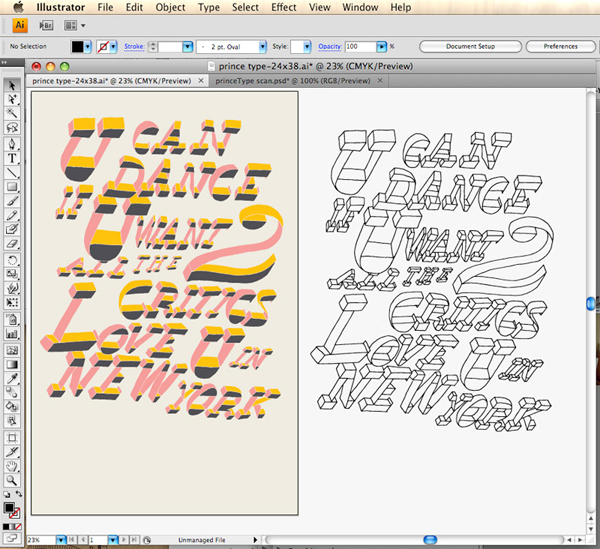Open the Apple menu
This screenshot has height=549, width=600.
coord(18,7)
